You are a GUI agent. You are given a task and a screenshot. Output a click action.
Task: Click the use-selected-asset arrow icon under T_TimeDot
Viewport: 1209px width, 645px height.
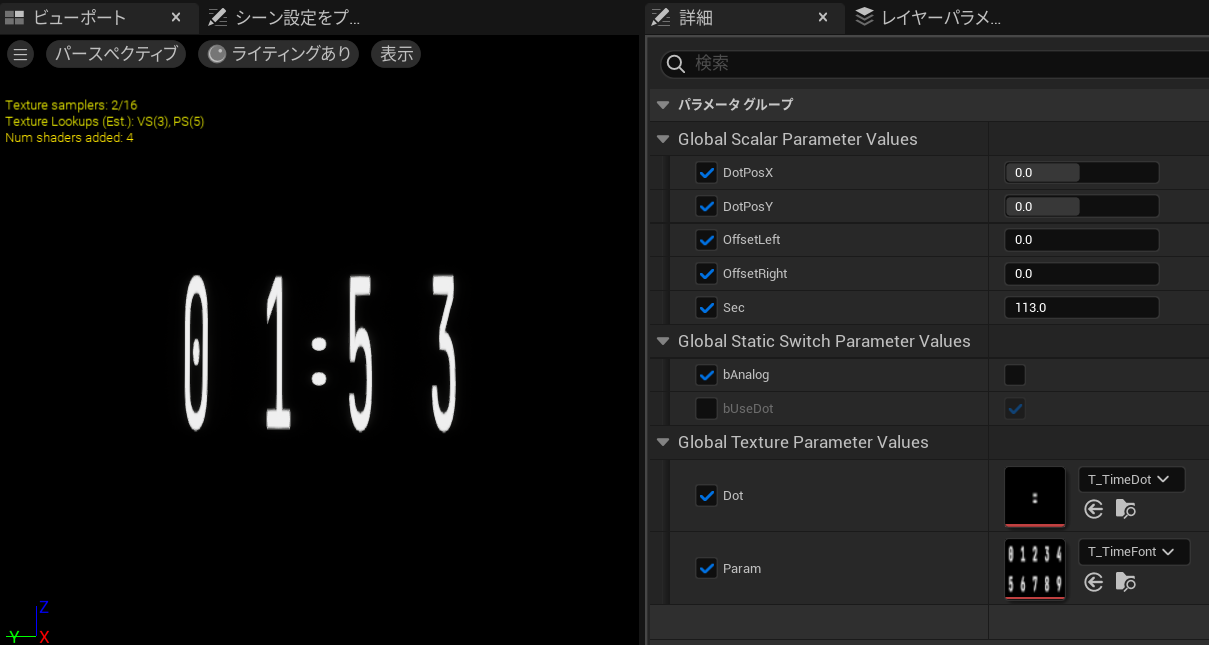coord(1093,509)
